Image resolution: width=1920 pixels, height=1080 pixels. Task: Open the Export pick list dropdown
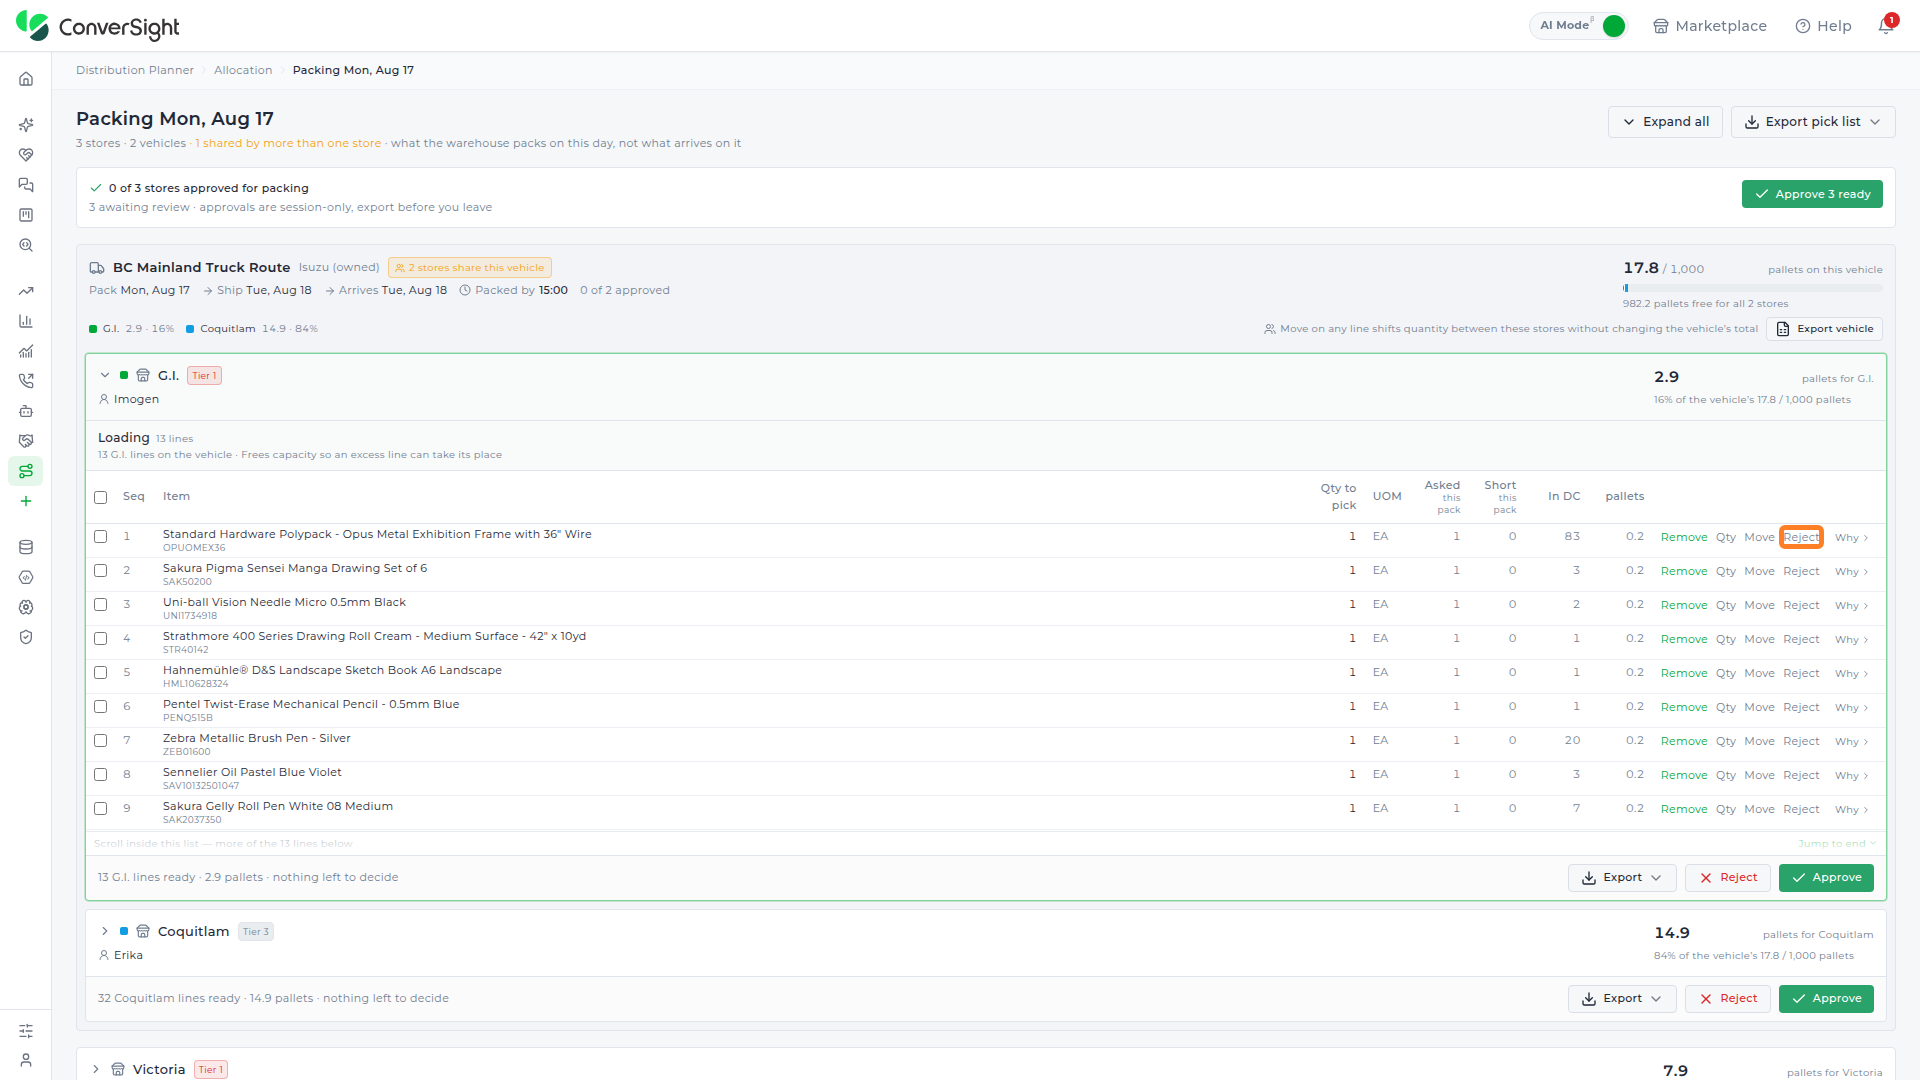(x=1813, y=122)
